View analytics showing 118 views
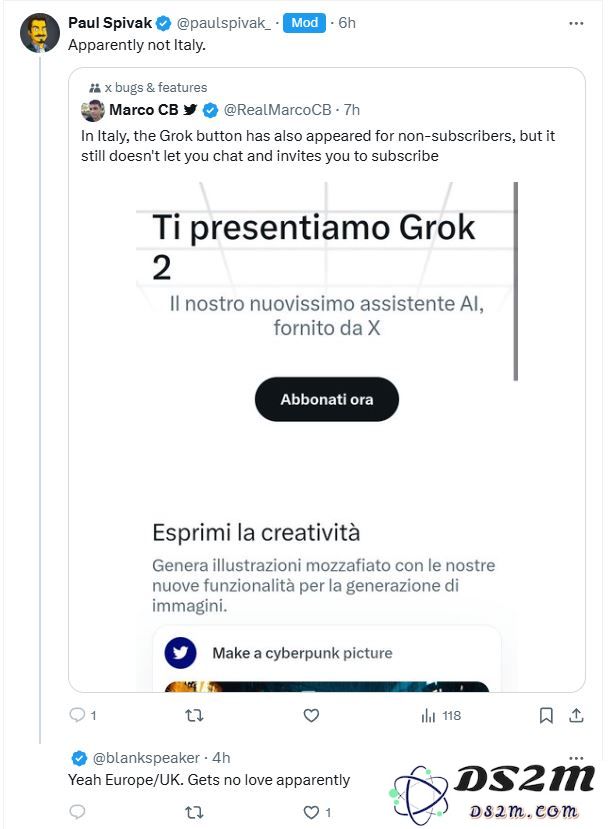The width and height of the screenshot is (612, 829). point(441,716)
